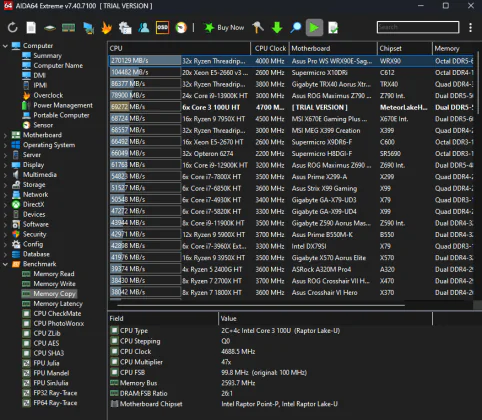Select the 270129 MB/s result row
Screen dimensions: 482x420
pyautogui.click(x=291, y=61)
